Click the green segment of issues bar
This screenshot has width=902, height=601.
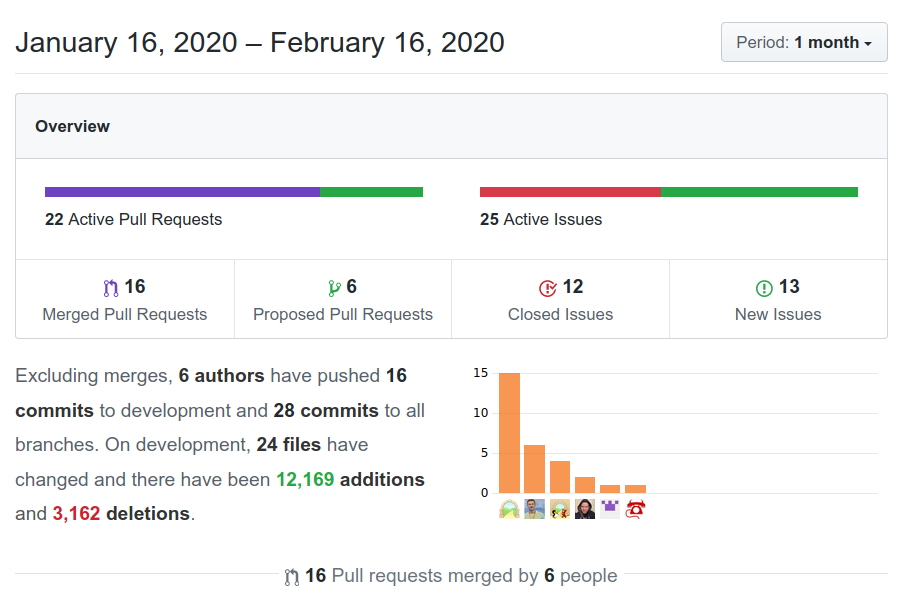point(759,192)
